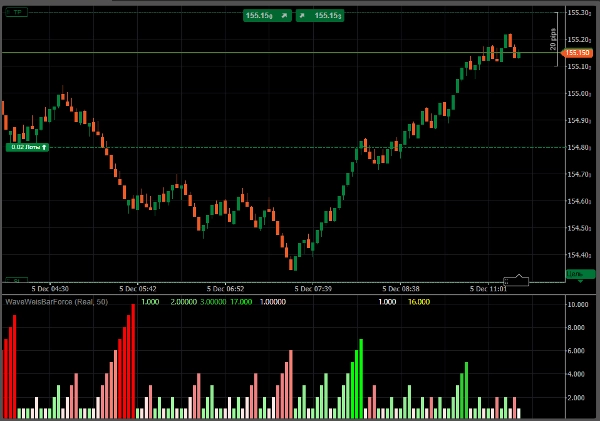600x421 pixels.
Task: Click the tallest bright green volume bar
Action: 361,378
